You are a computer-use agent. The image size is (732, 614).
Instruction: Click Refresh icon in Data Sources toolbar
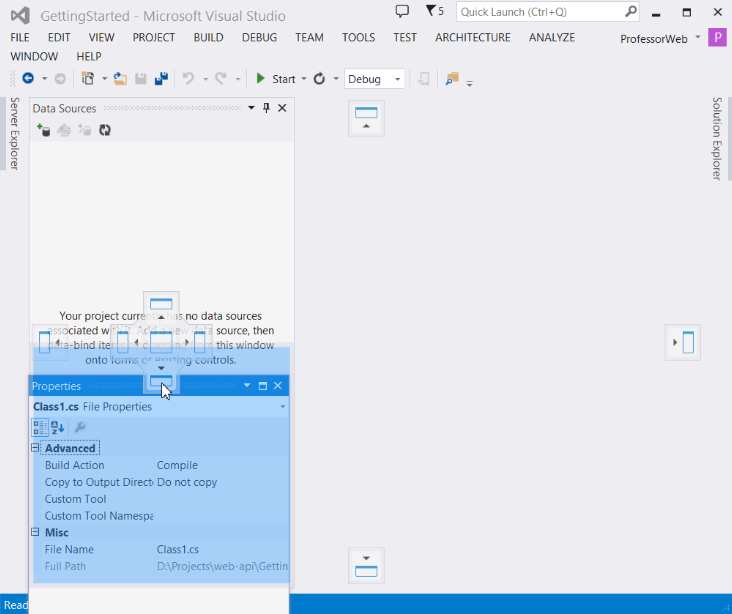(105, 130)
